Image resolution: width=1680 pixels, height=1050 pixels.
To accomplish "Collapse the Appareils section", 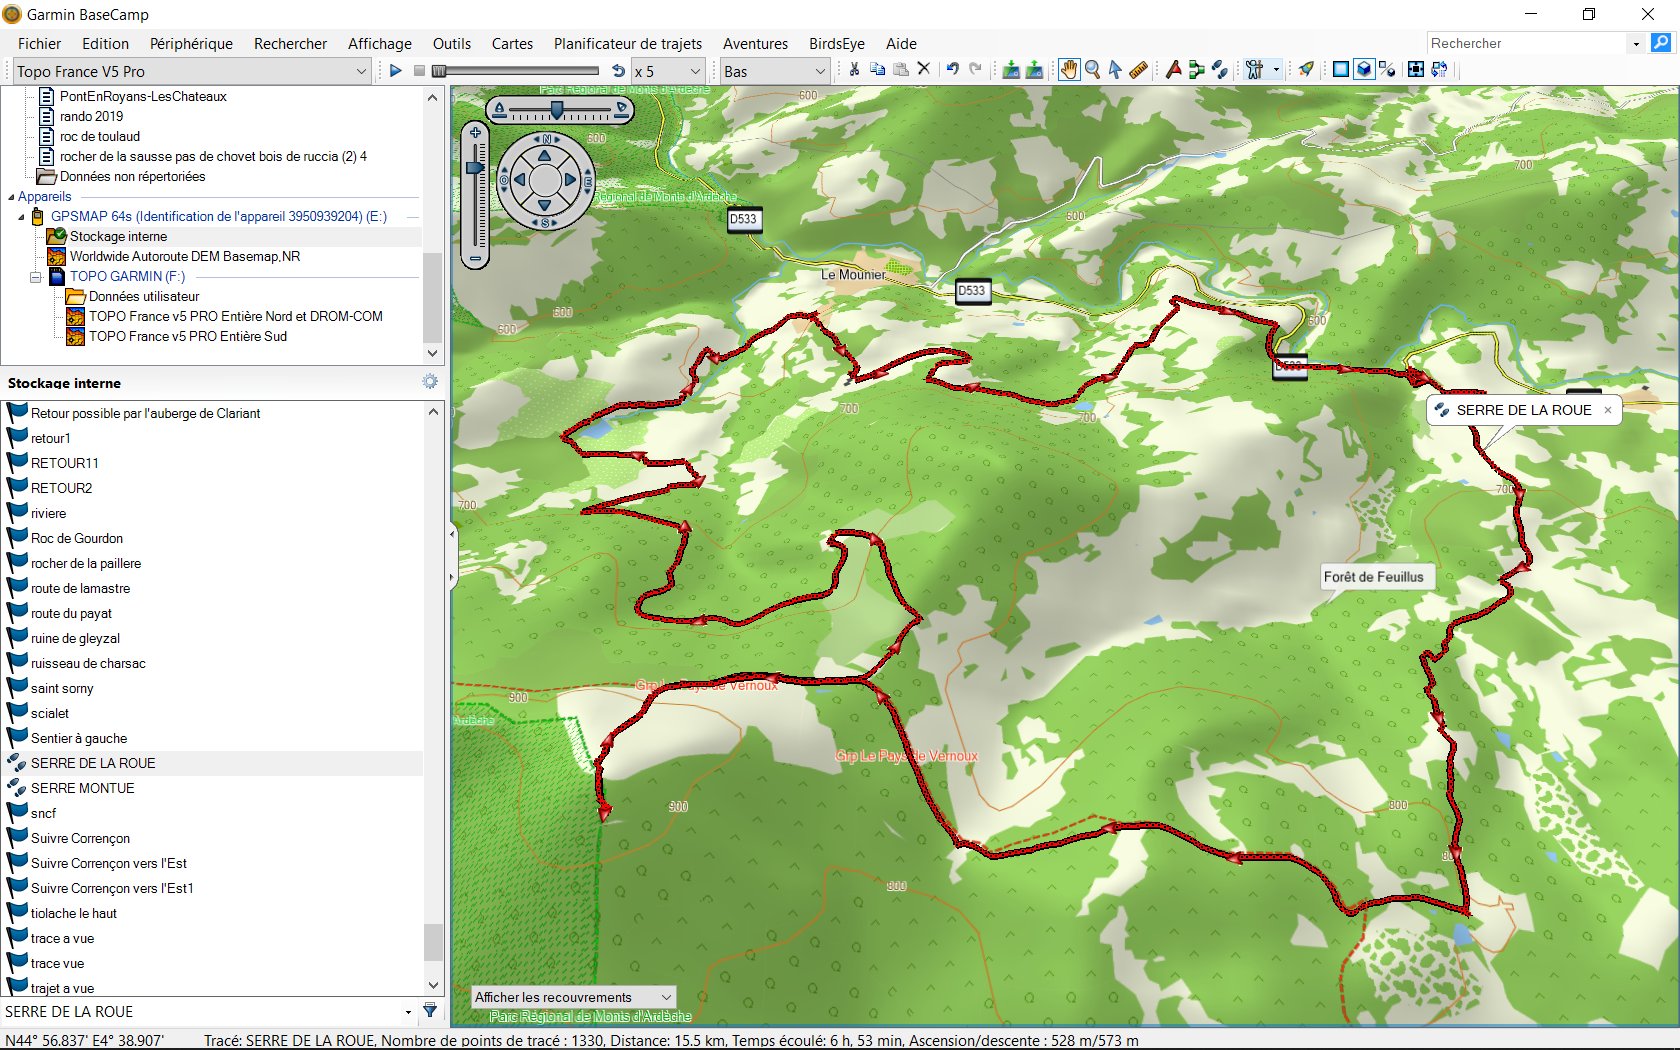I will pos(11,197).
